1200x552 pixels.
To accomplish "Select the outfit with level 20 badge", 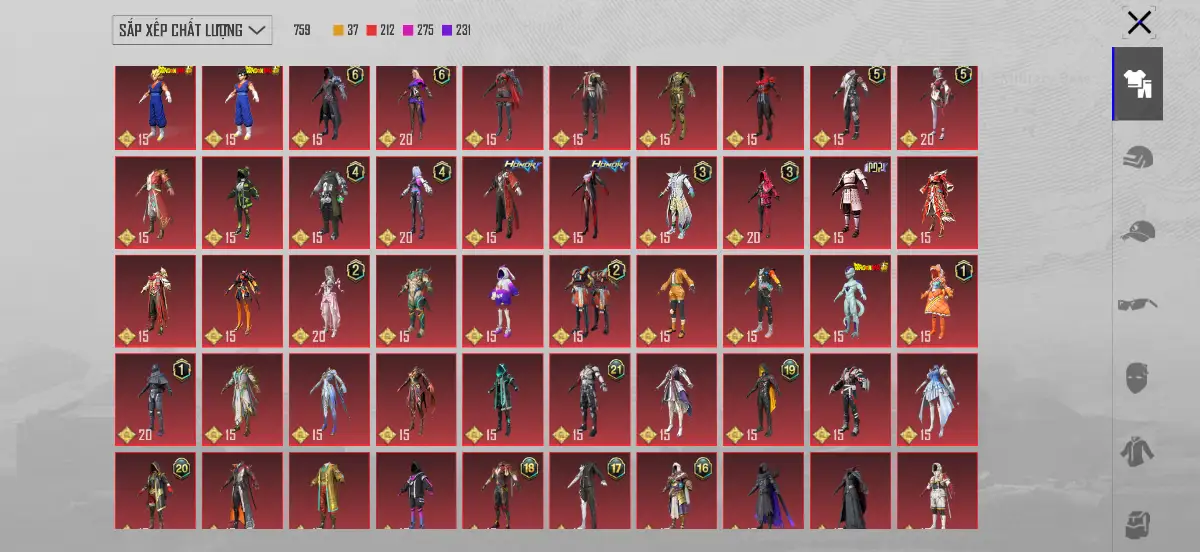I will tap(156, 490).
